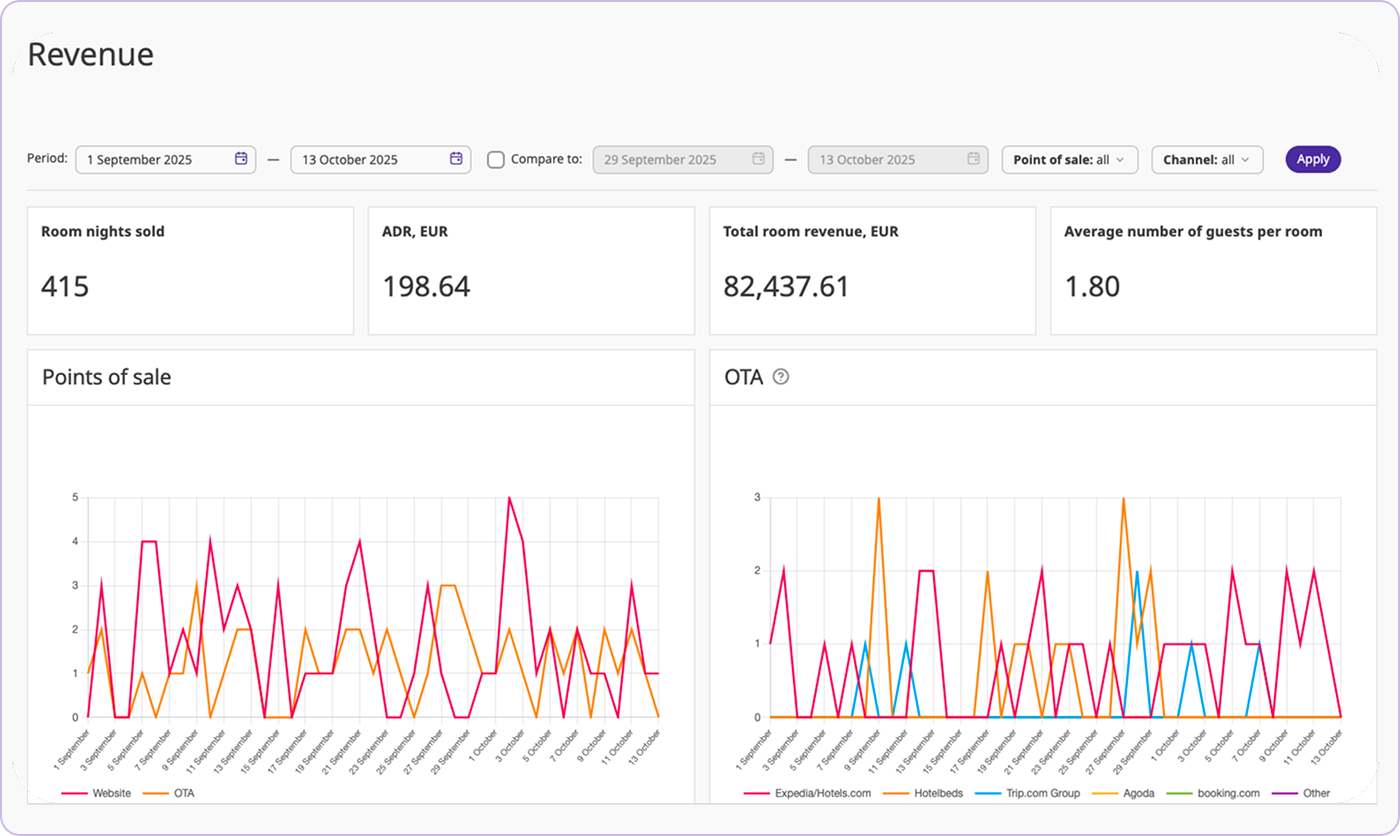
Task: Open the Channel filter dropdown
Action: pos(1207,159)
